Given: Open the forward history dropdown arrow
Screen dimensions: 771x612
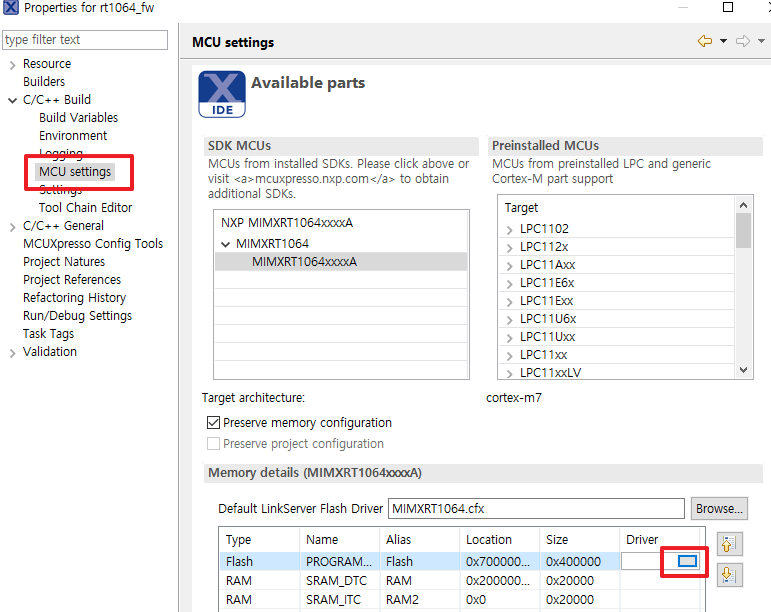Looking at the screenshot, I should (761, 41).
